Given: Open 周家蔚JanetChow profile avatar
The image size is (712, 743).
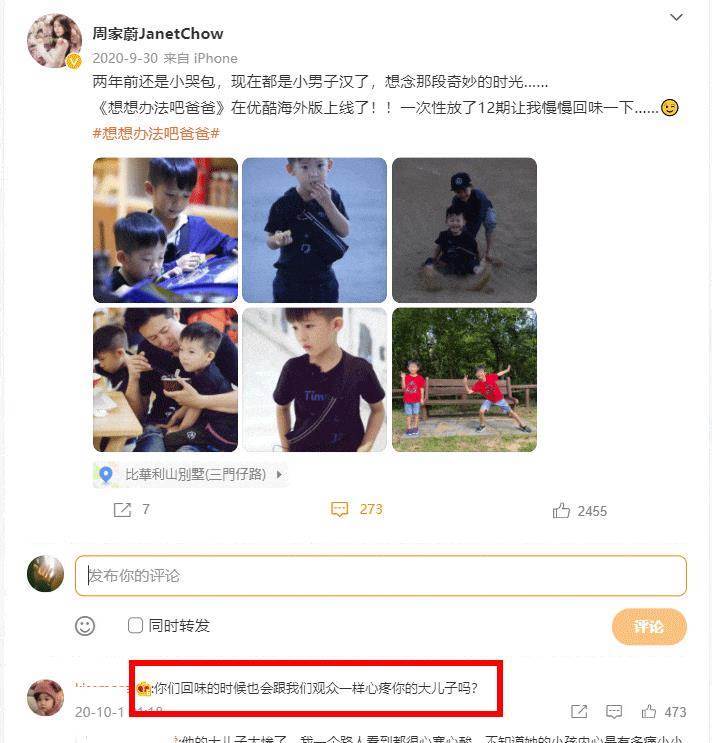Looking at the screenshot, I should coord(54,41).
